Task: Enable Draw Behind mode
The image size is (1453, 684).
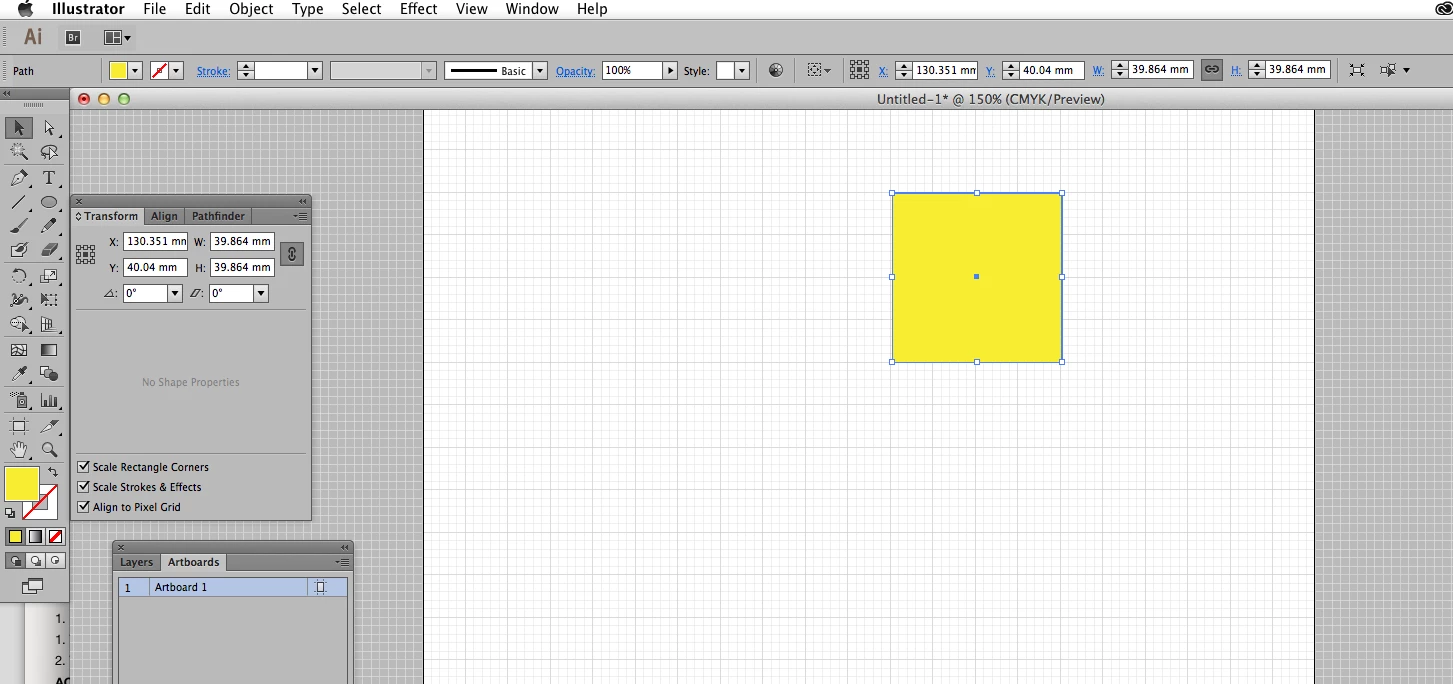Action: coord(35,560)
